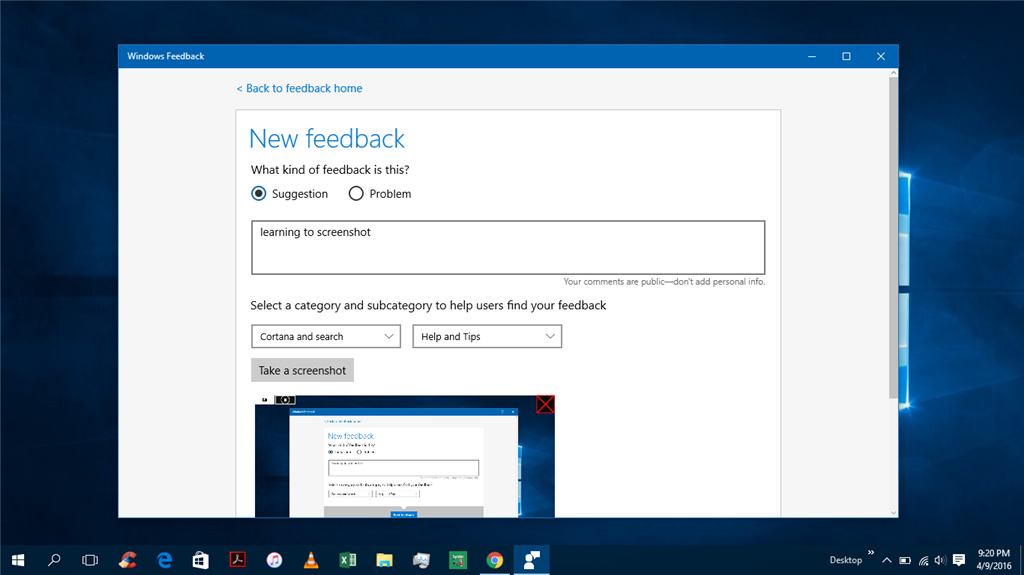Screen dimensions: 1024x575
Task: Click the public comments warning text
Action: (x=664, y=282)
